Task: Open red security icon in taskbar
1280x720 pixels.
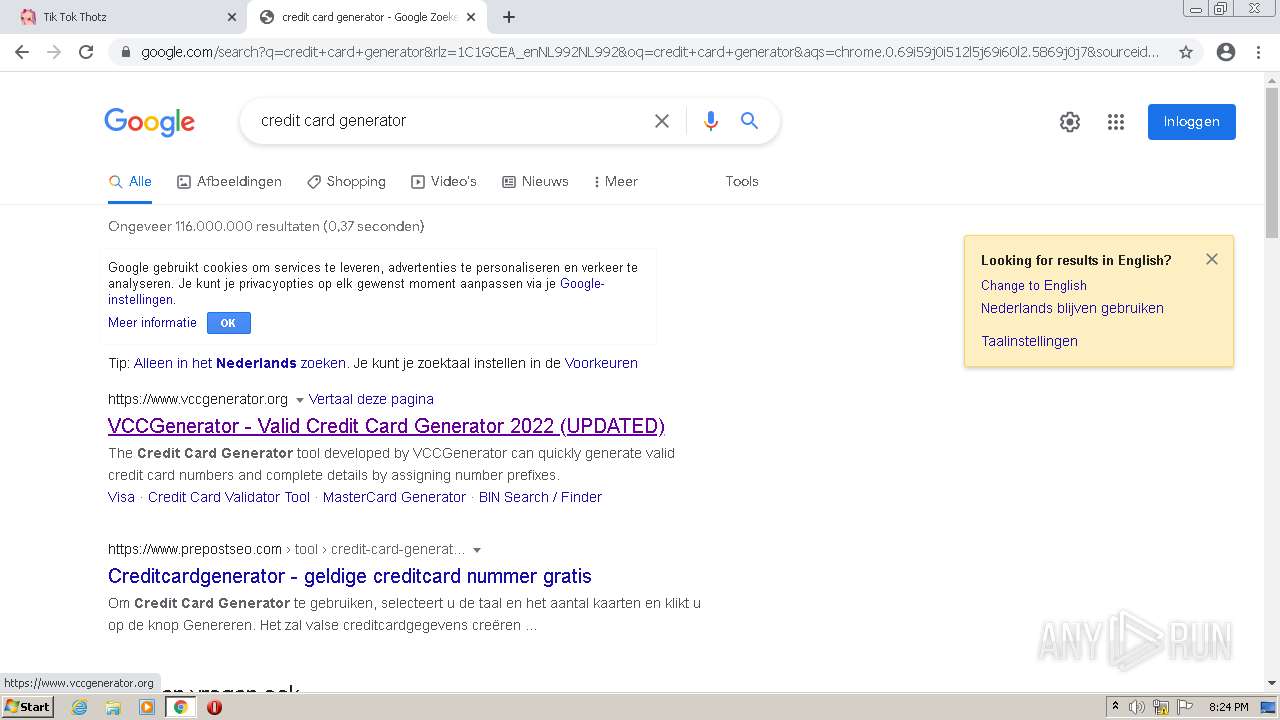Action: click(214, 707)
